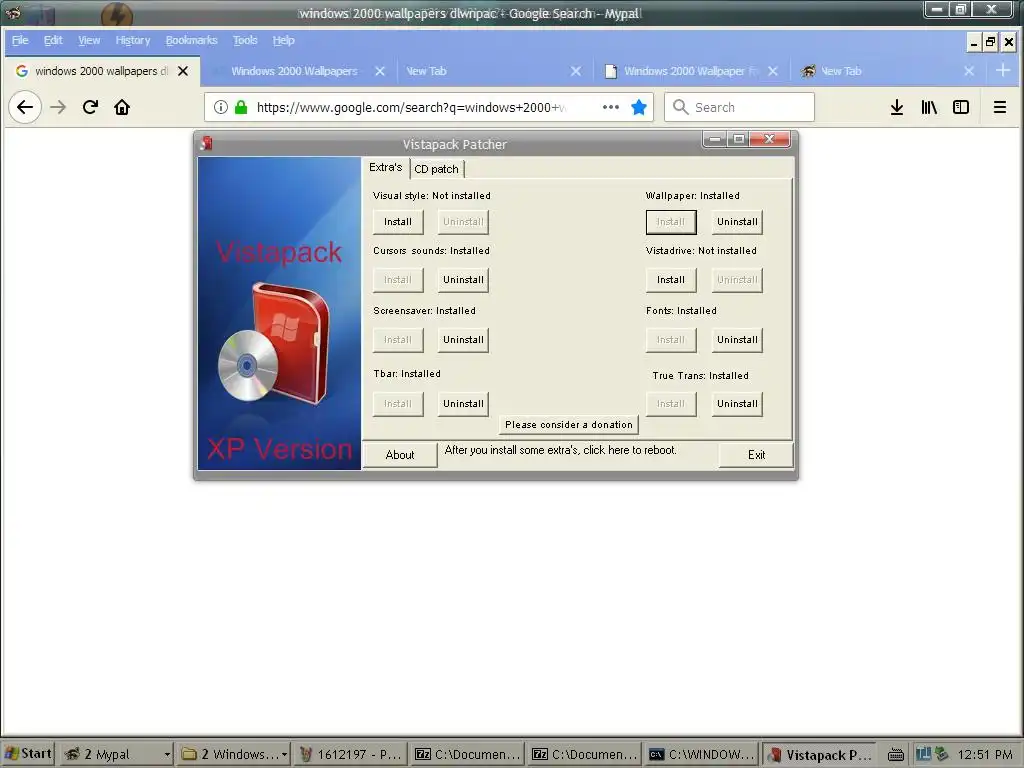Viewport: 1024px width, 768px height.
Task: Uninstall True Trans
Action: [x=737, y=404]
